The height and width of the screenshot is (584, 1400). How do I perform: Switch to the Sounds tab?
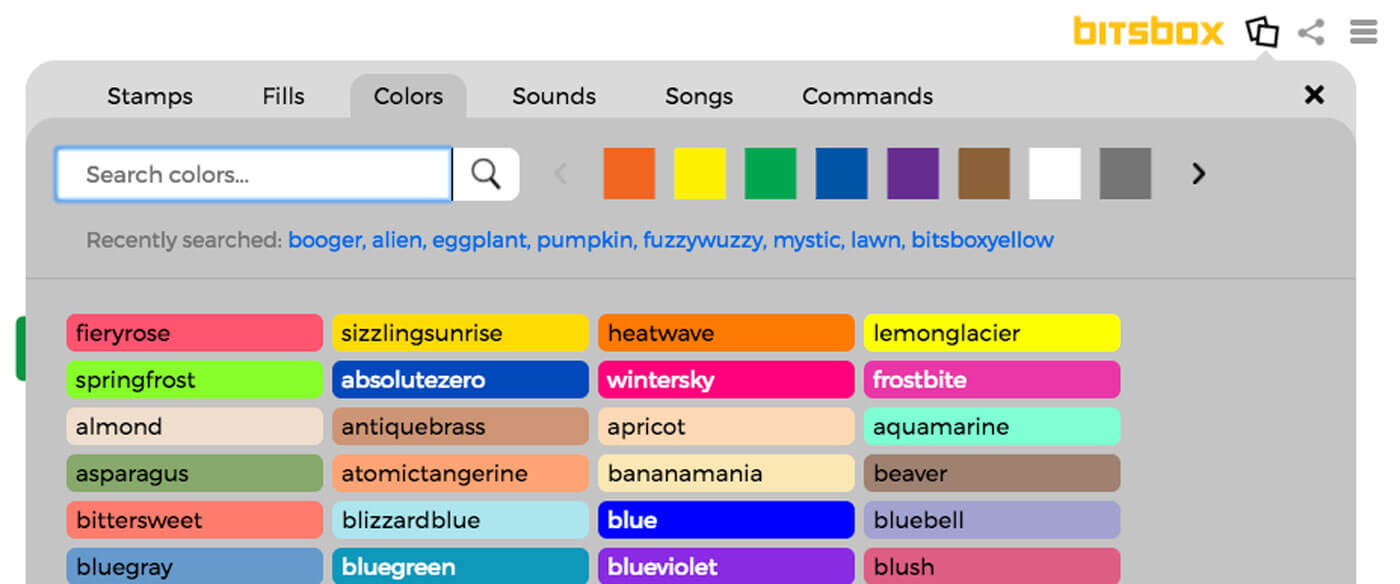554,96
